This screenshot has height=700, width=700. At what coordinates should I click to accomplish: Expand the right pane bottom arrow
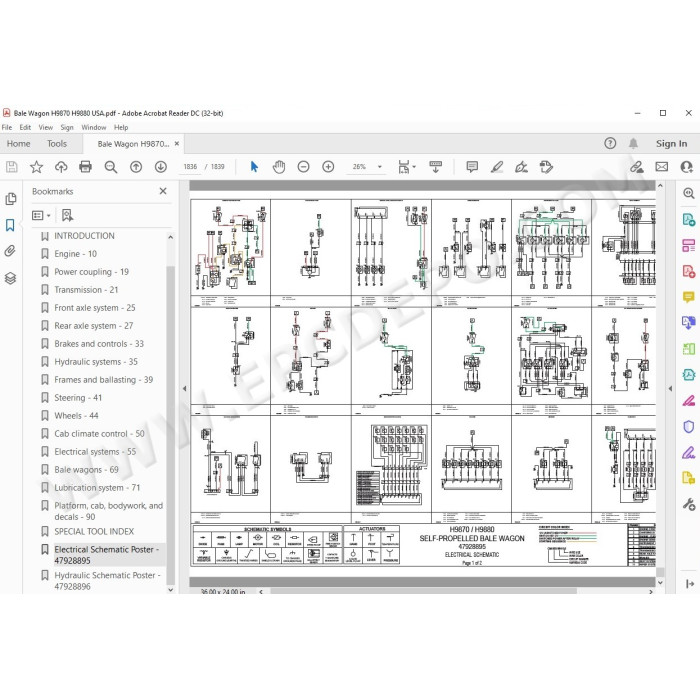[690, 583]
